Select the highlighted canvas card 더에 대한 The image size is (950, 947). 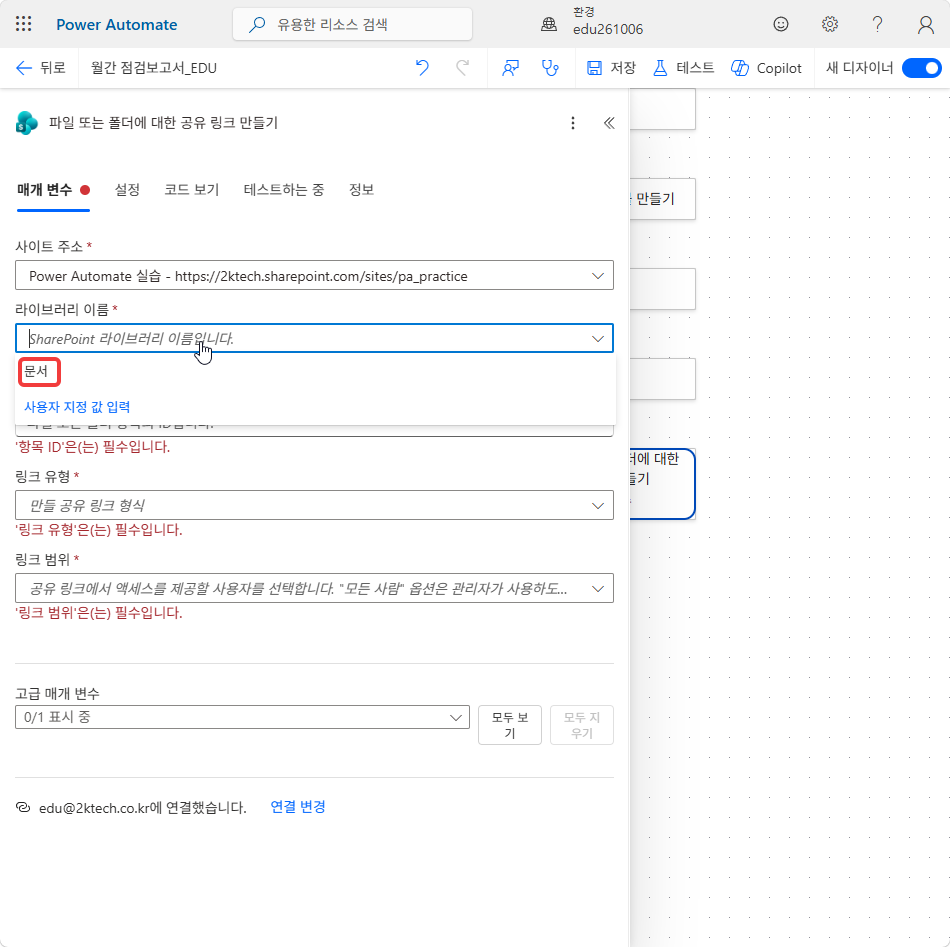(662, 483)
